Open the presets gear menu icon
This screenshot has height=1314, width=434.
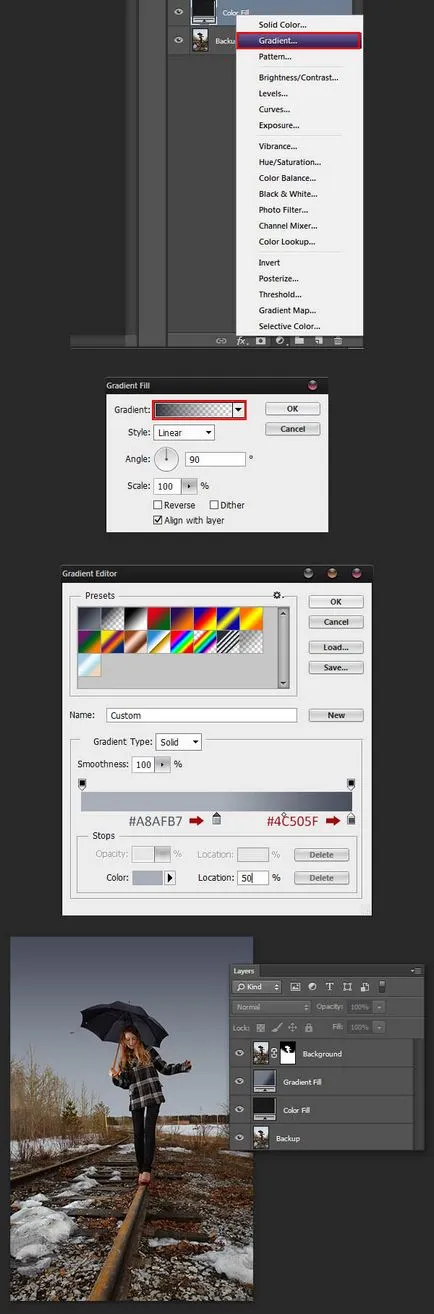278,595
